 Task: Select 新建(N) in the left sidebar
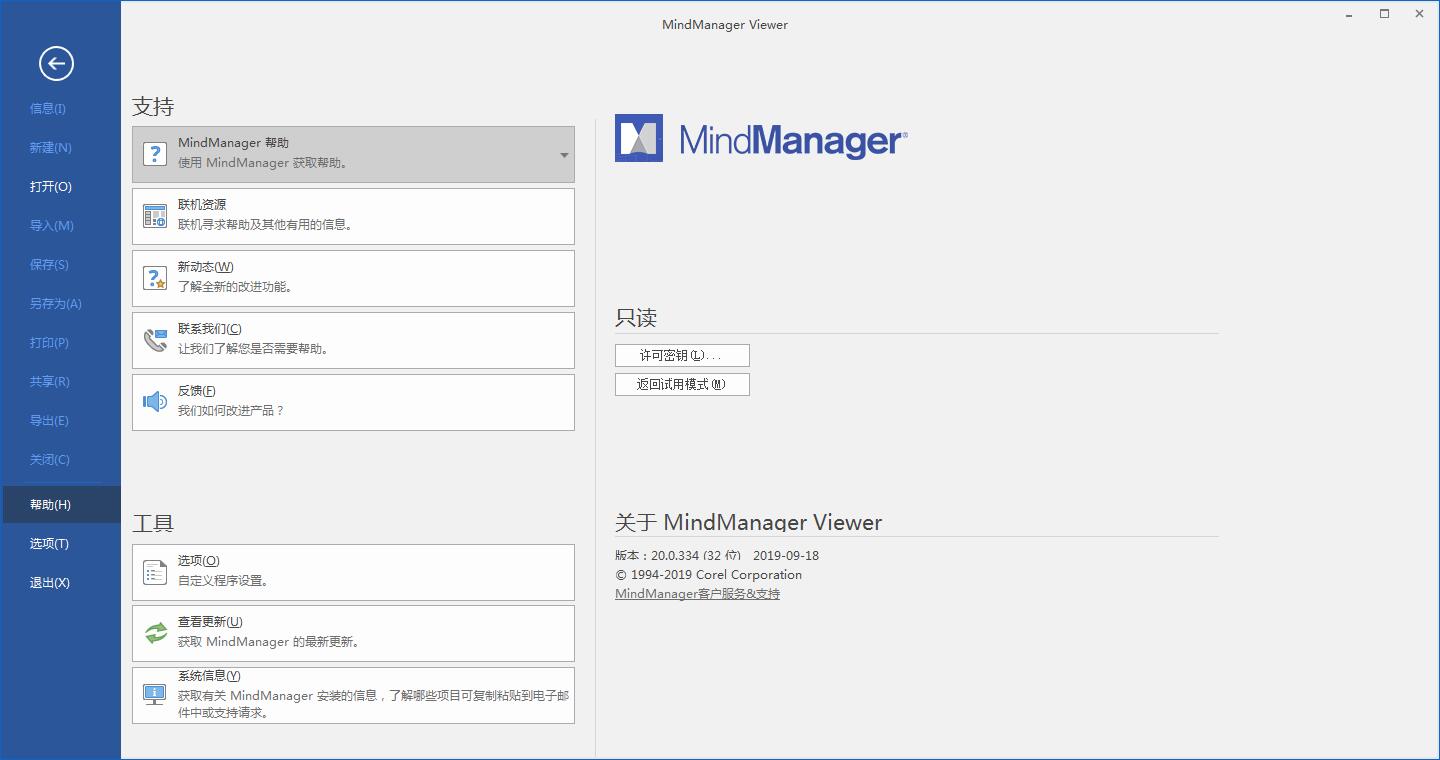click(50, 148)
